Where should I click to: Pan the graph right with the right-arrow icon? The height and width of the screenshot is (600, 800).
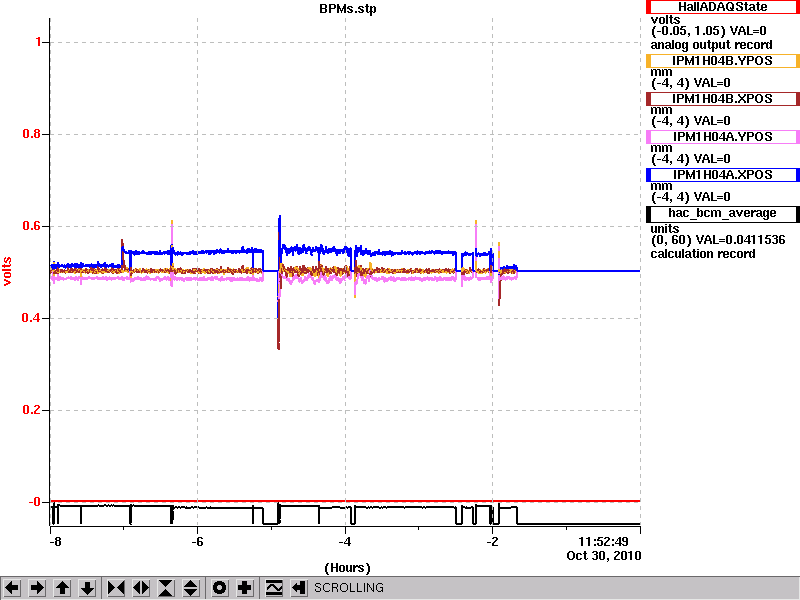click(x=37, y=588)
